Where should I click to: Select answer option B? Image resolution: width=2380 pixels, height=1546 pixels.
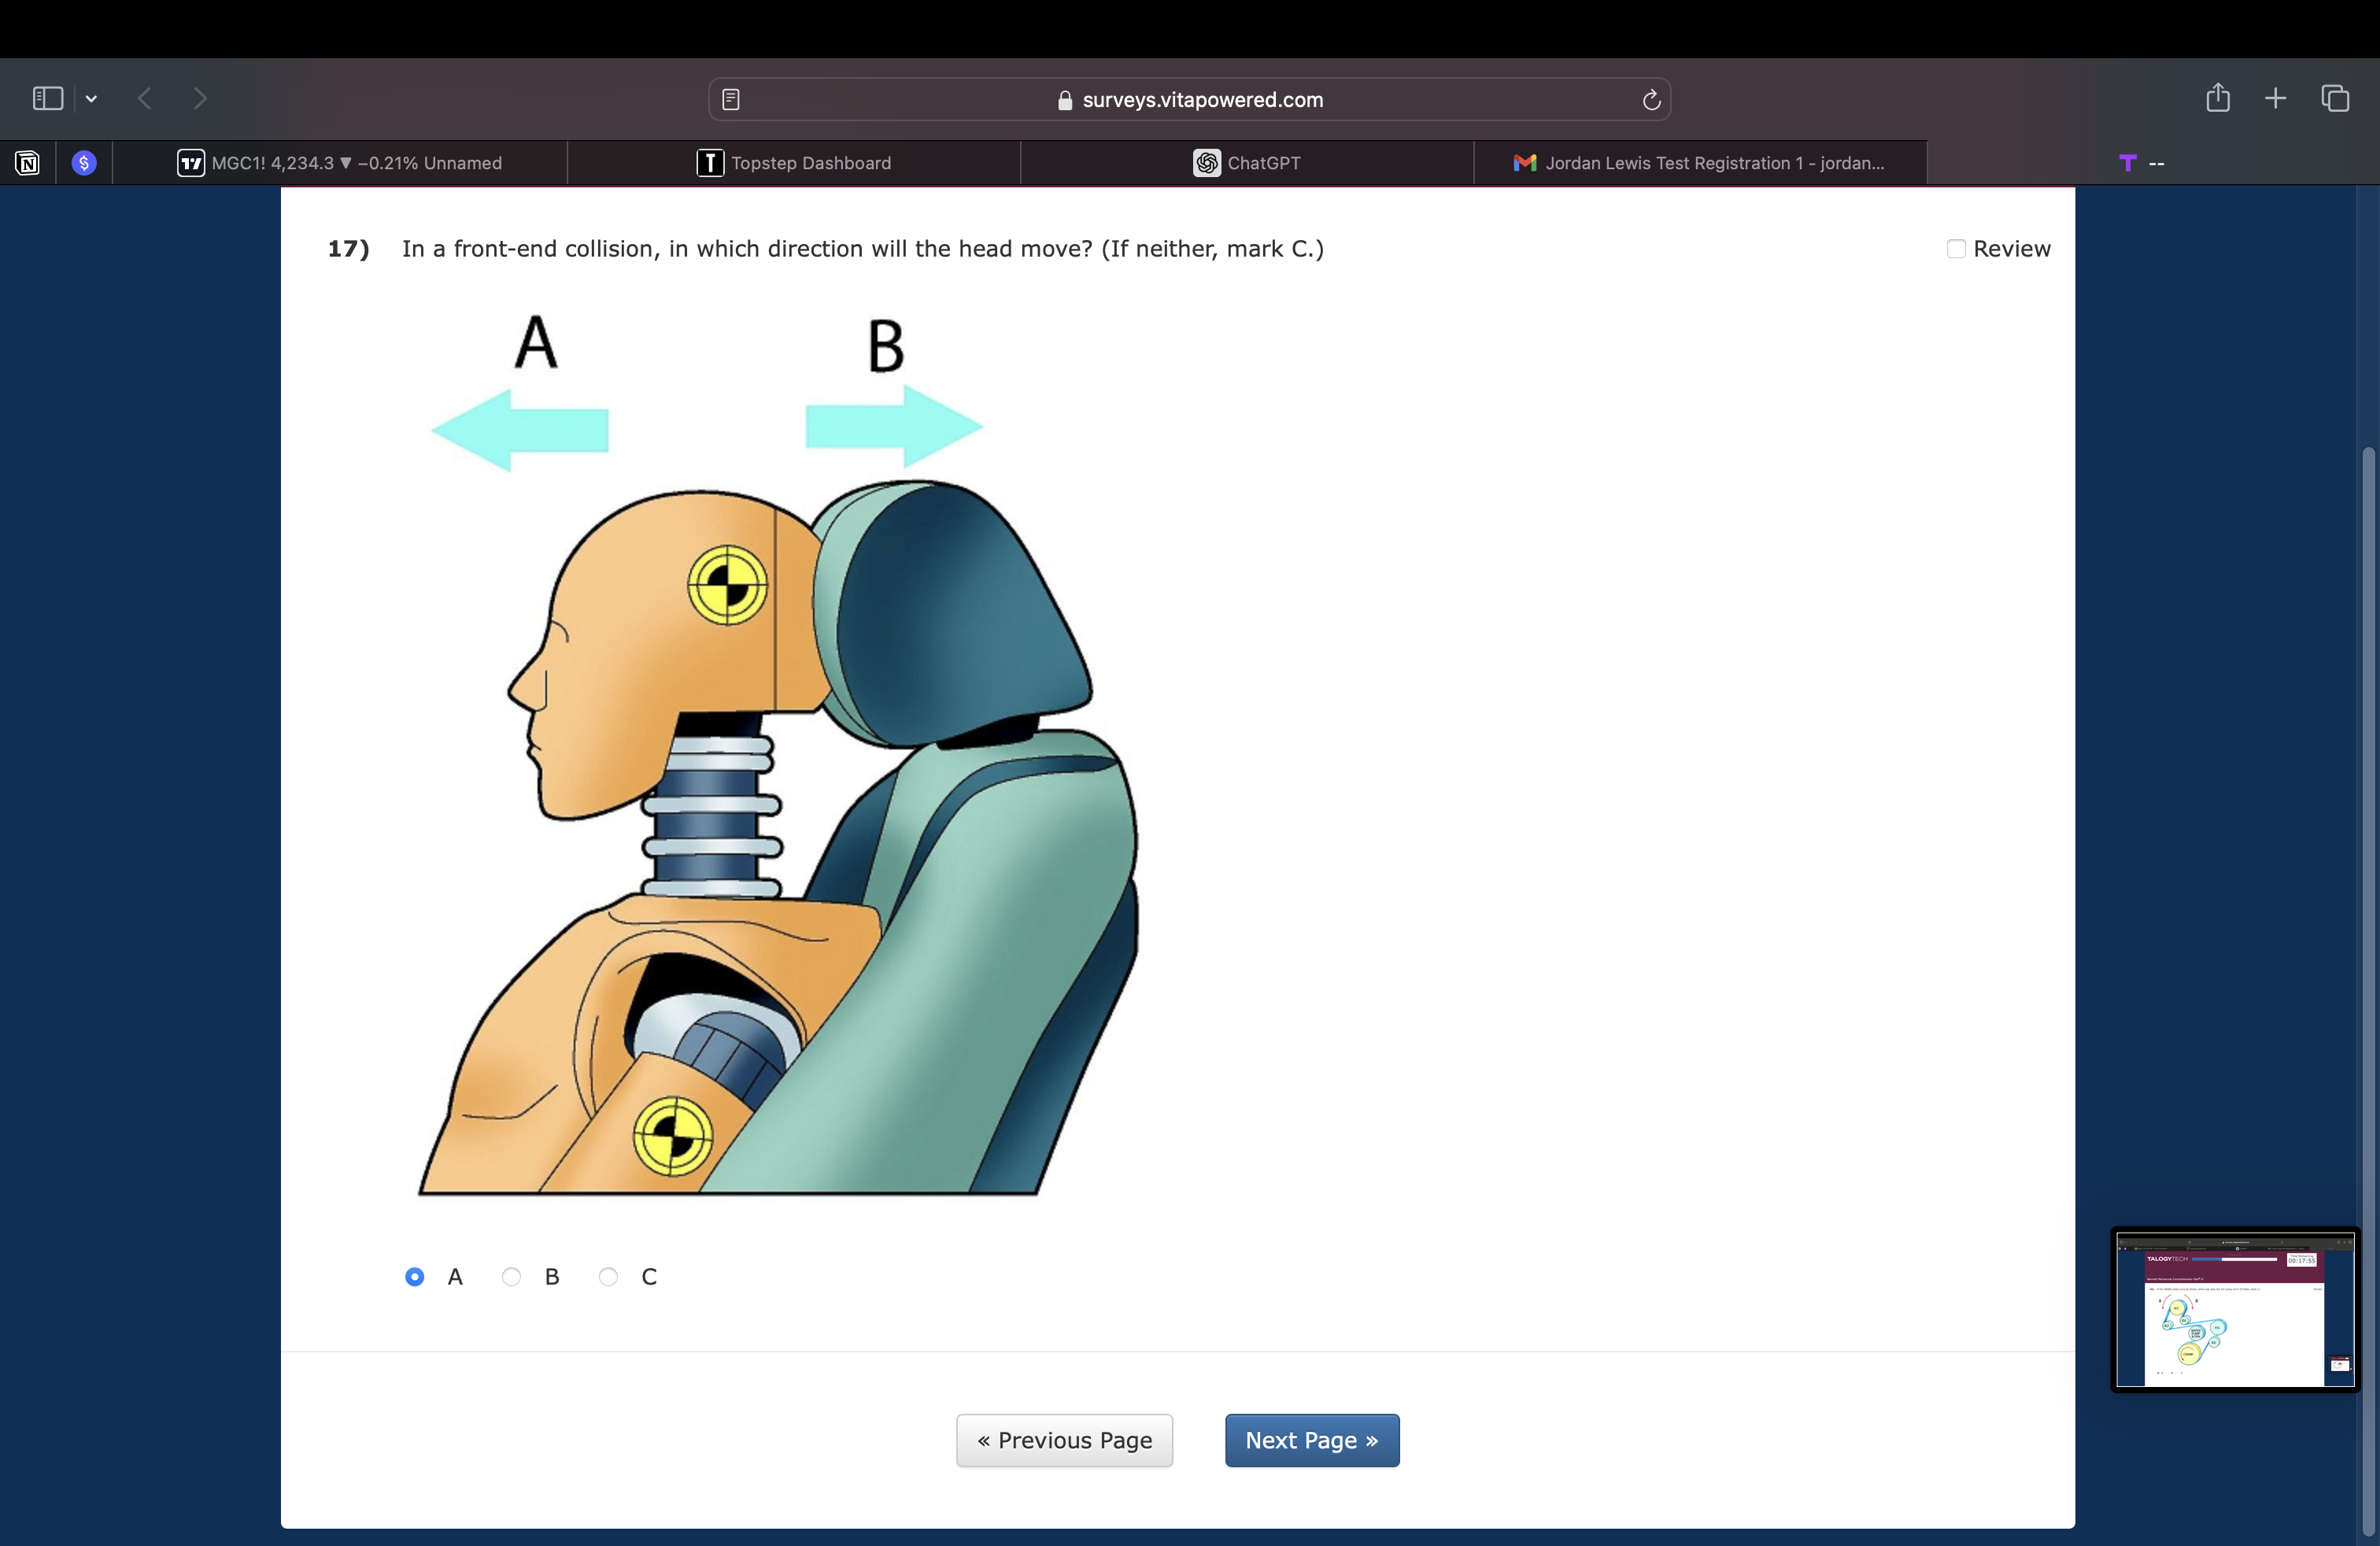[511, 1277]
